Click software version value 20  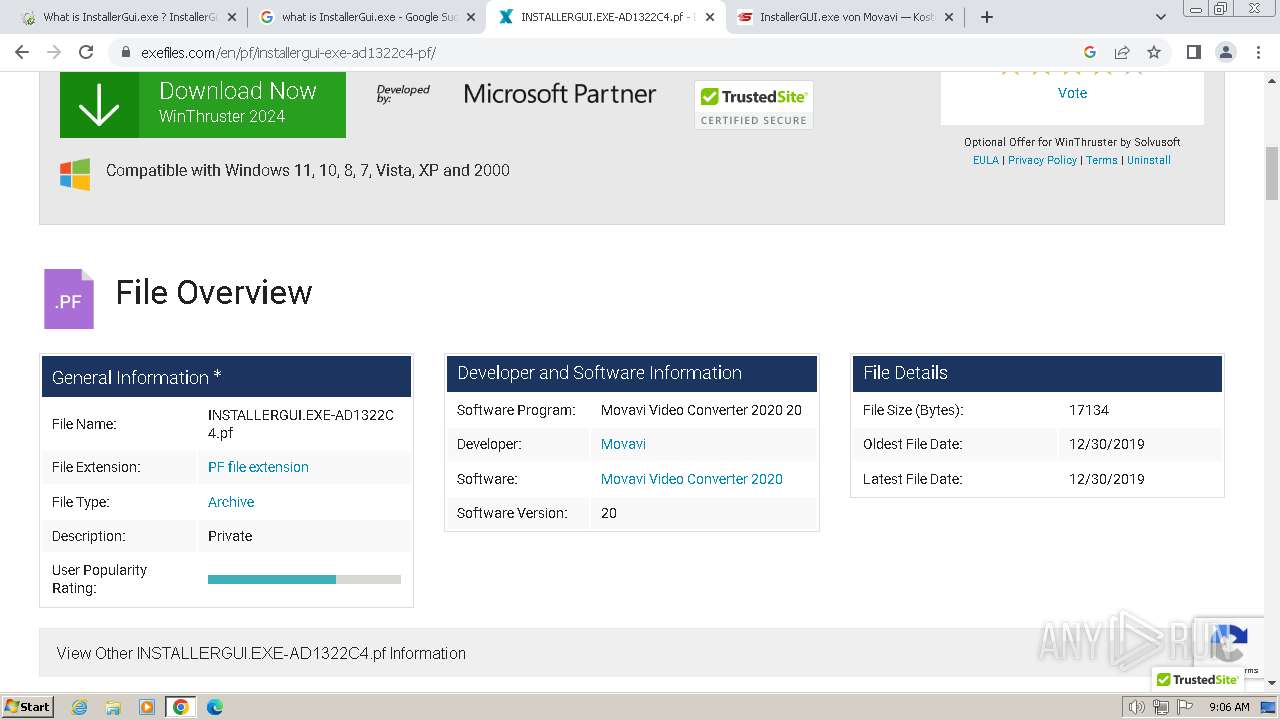click(x=609, y=513)
